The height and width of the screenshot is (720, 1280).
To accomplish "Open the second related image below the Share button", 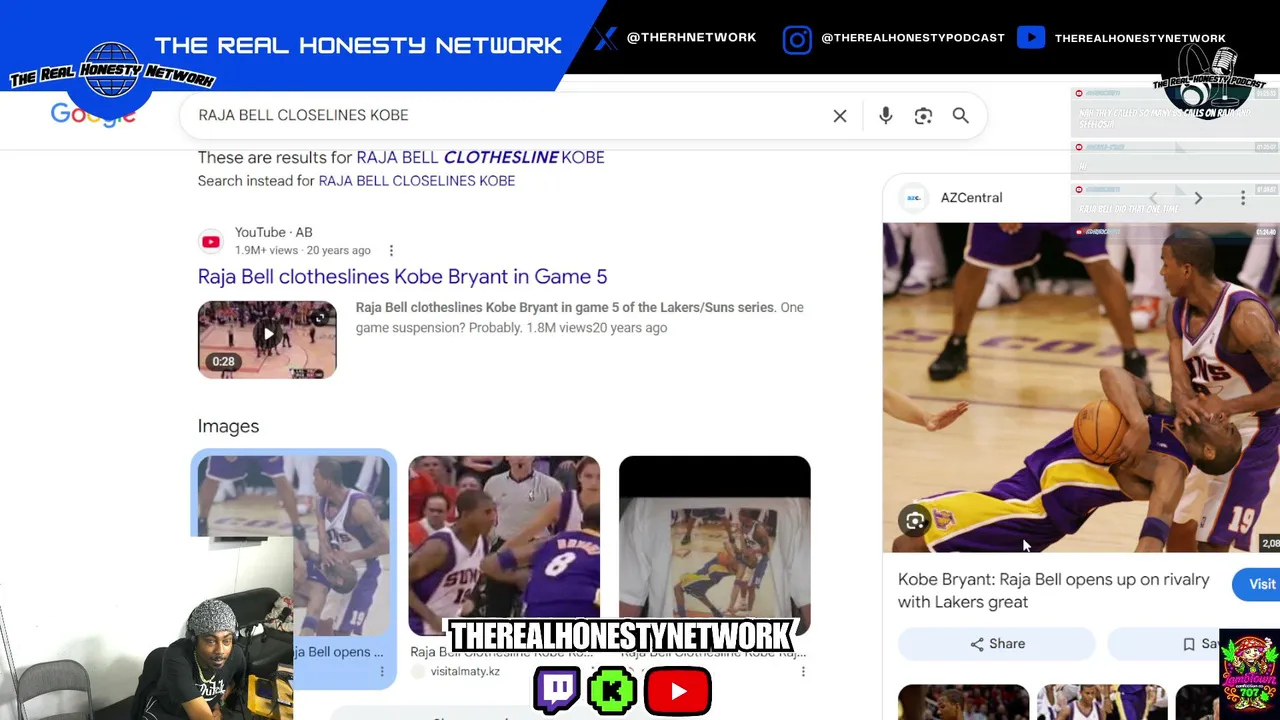I will pyautogui.click(x=1102, y=702).
